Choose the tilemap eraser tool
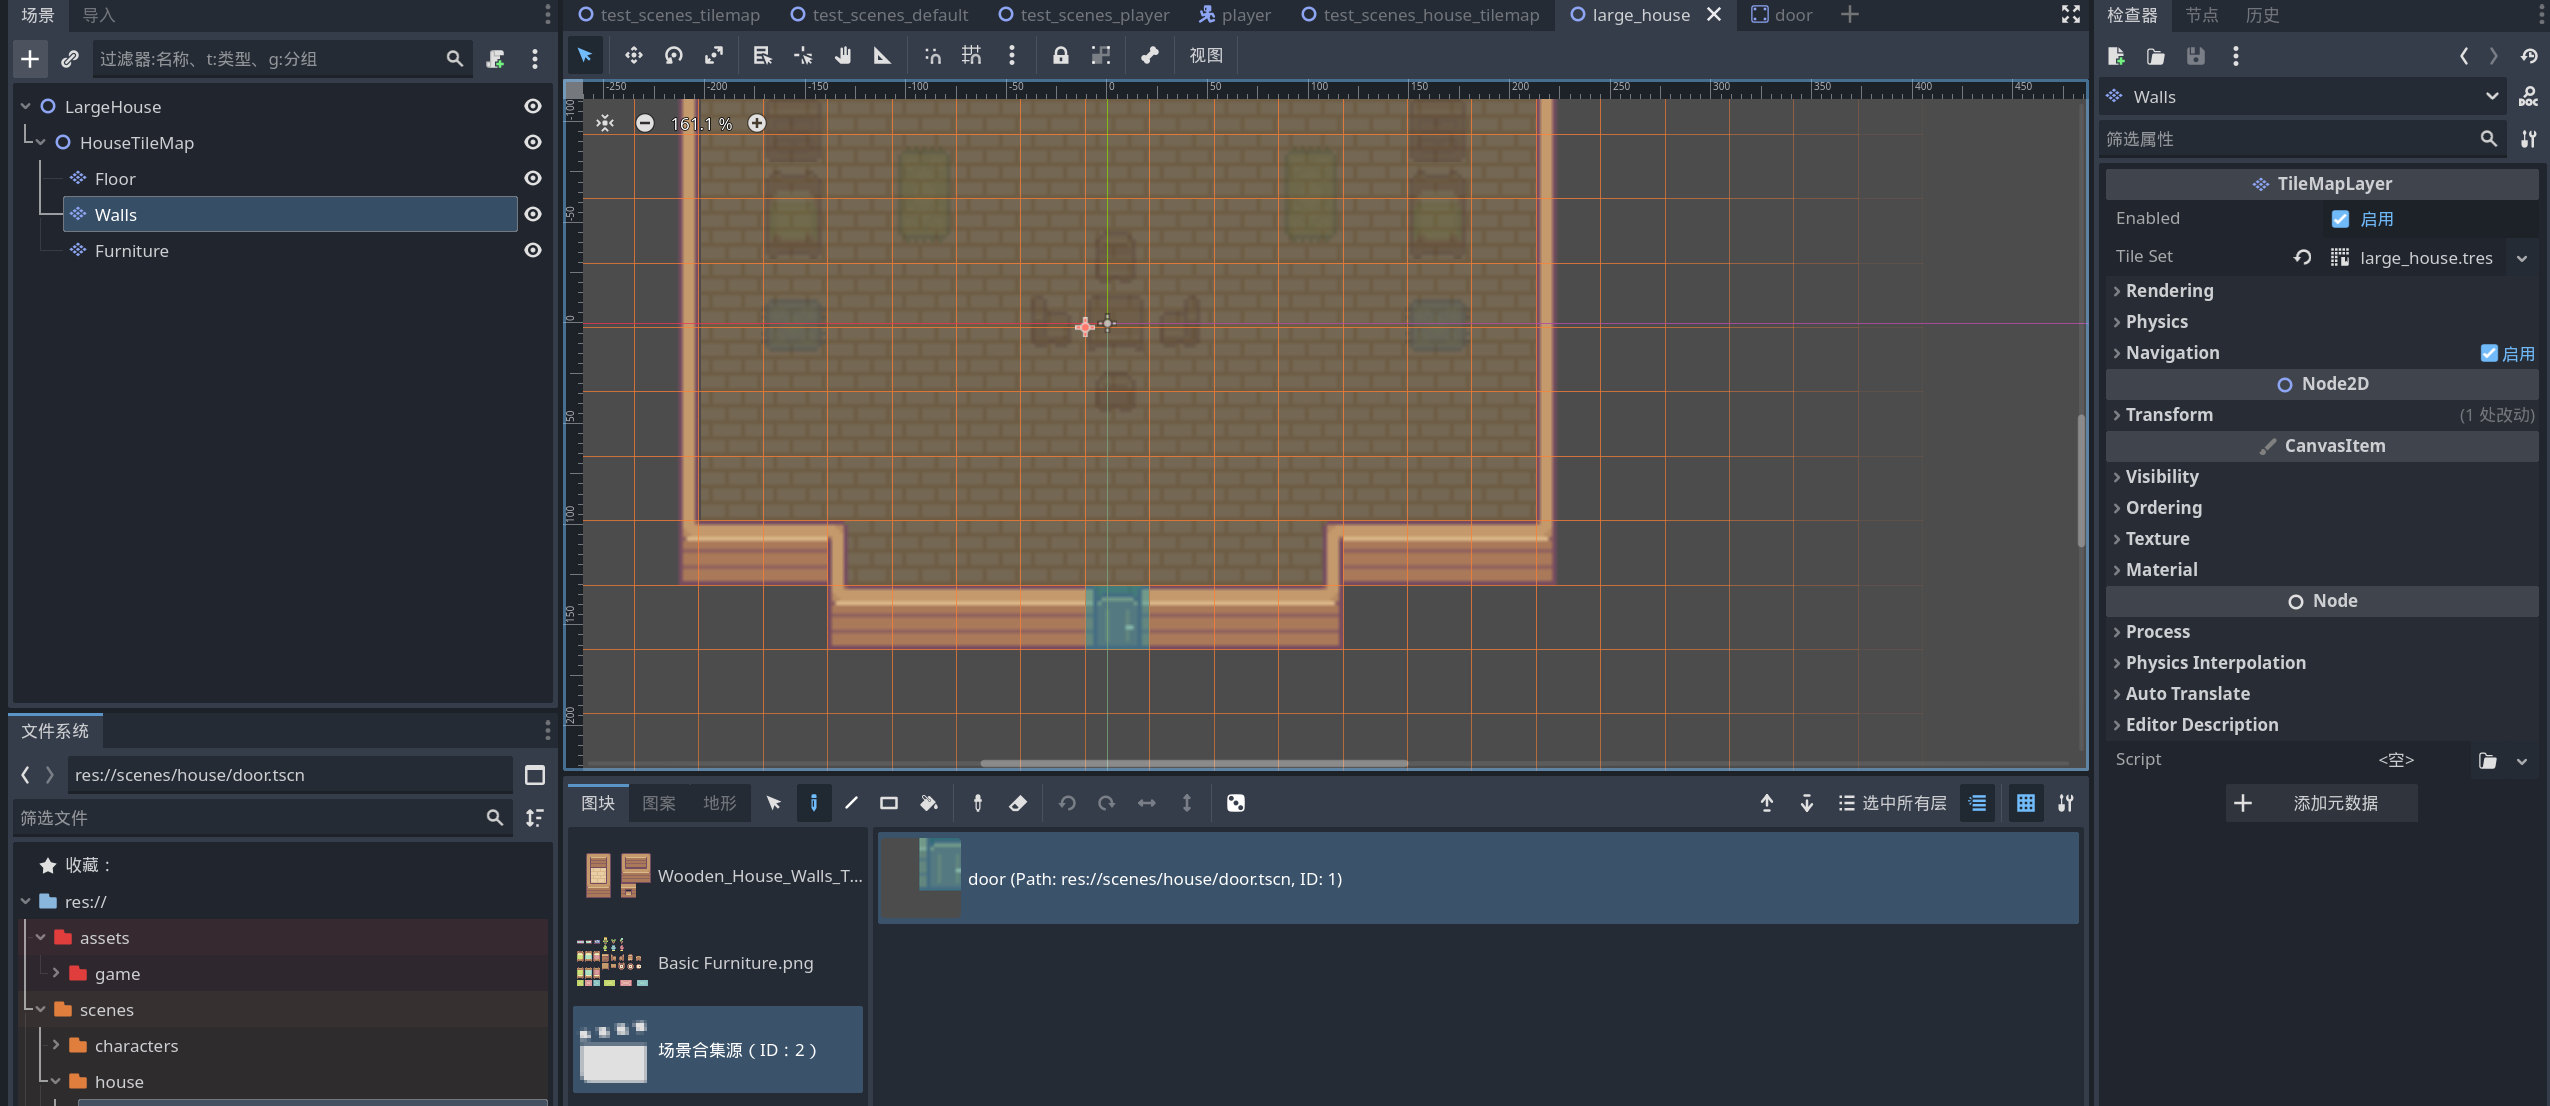Viewport: 2550px width, 1106px height. click(1018, 803)
